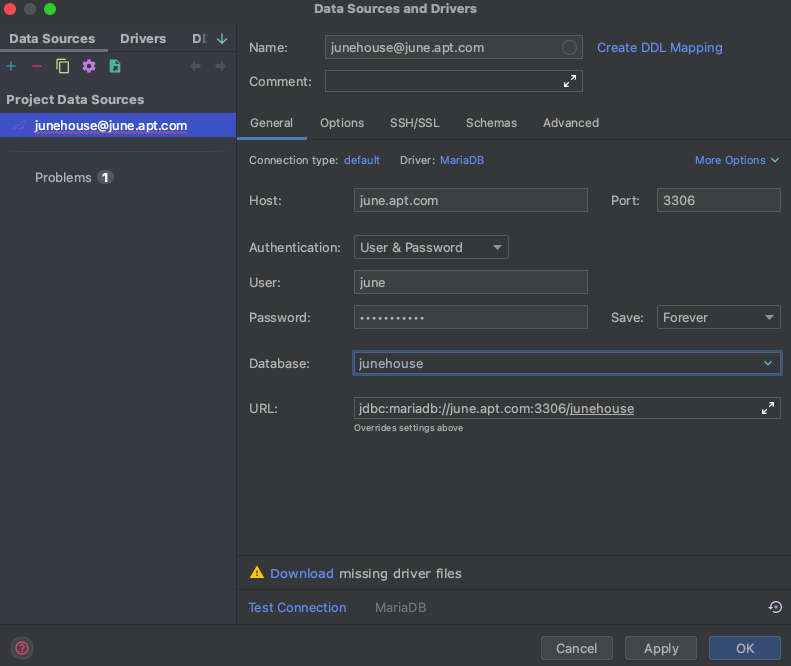Click the OK button
This screenshot has height=666, width=791.
coord(745,648)
